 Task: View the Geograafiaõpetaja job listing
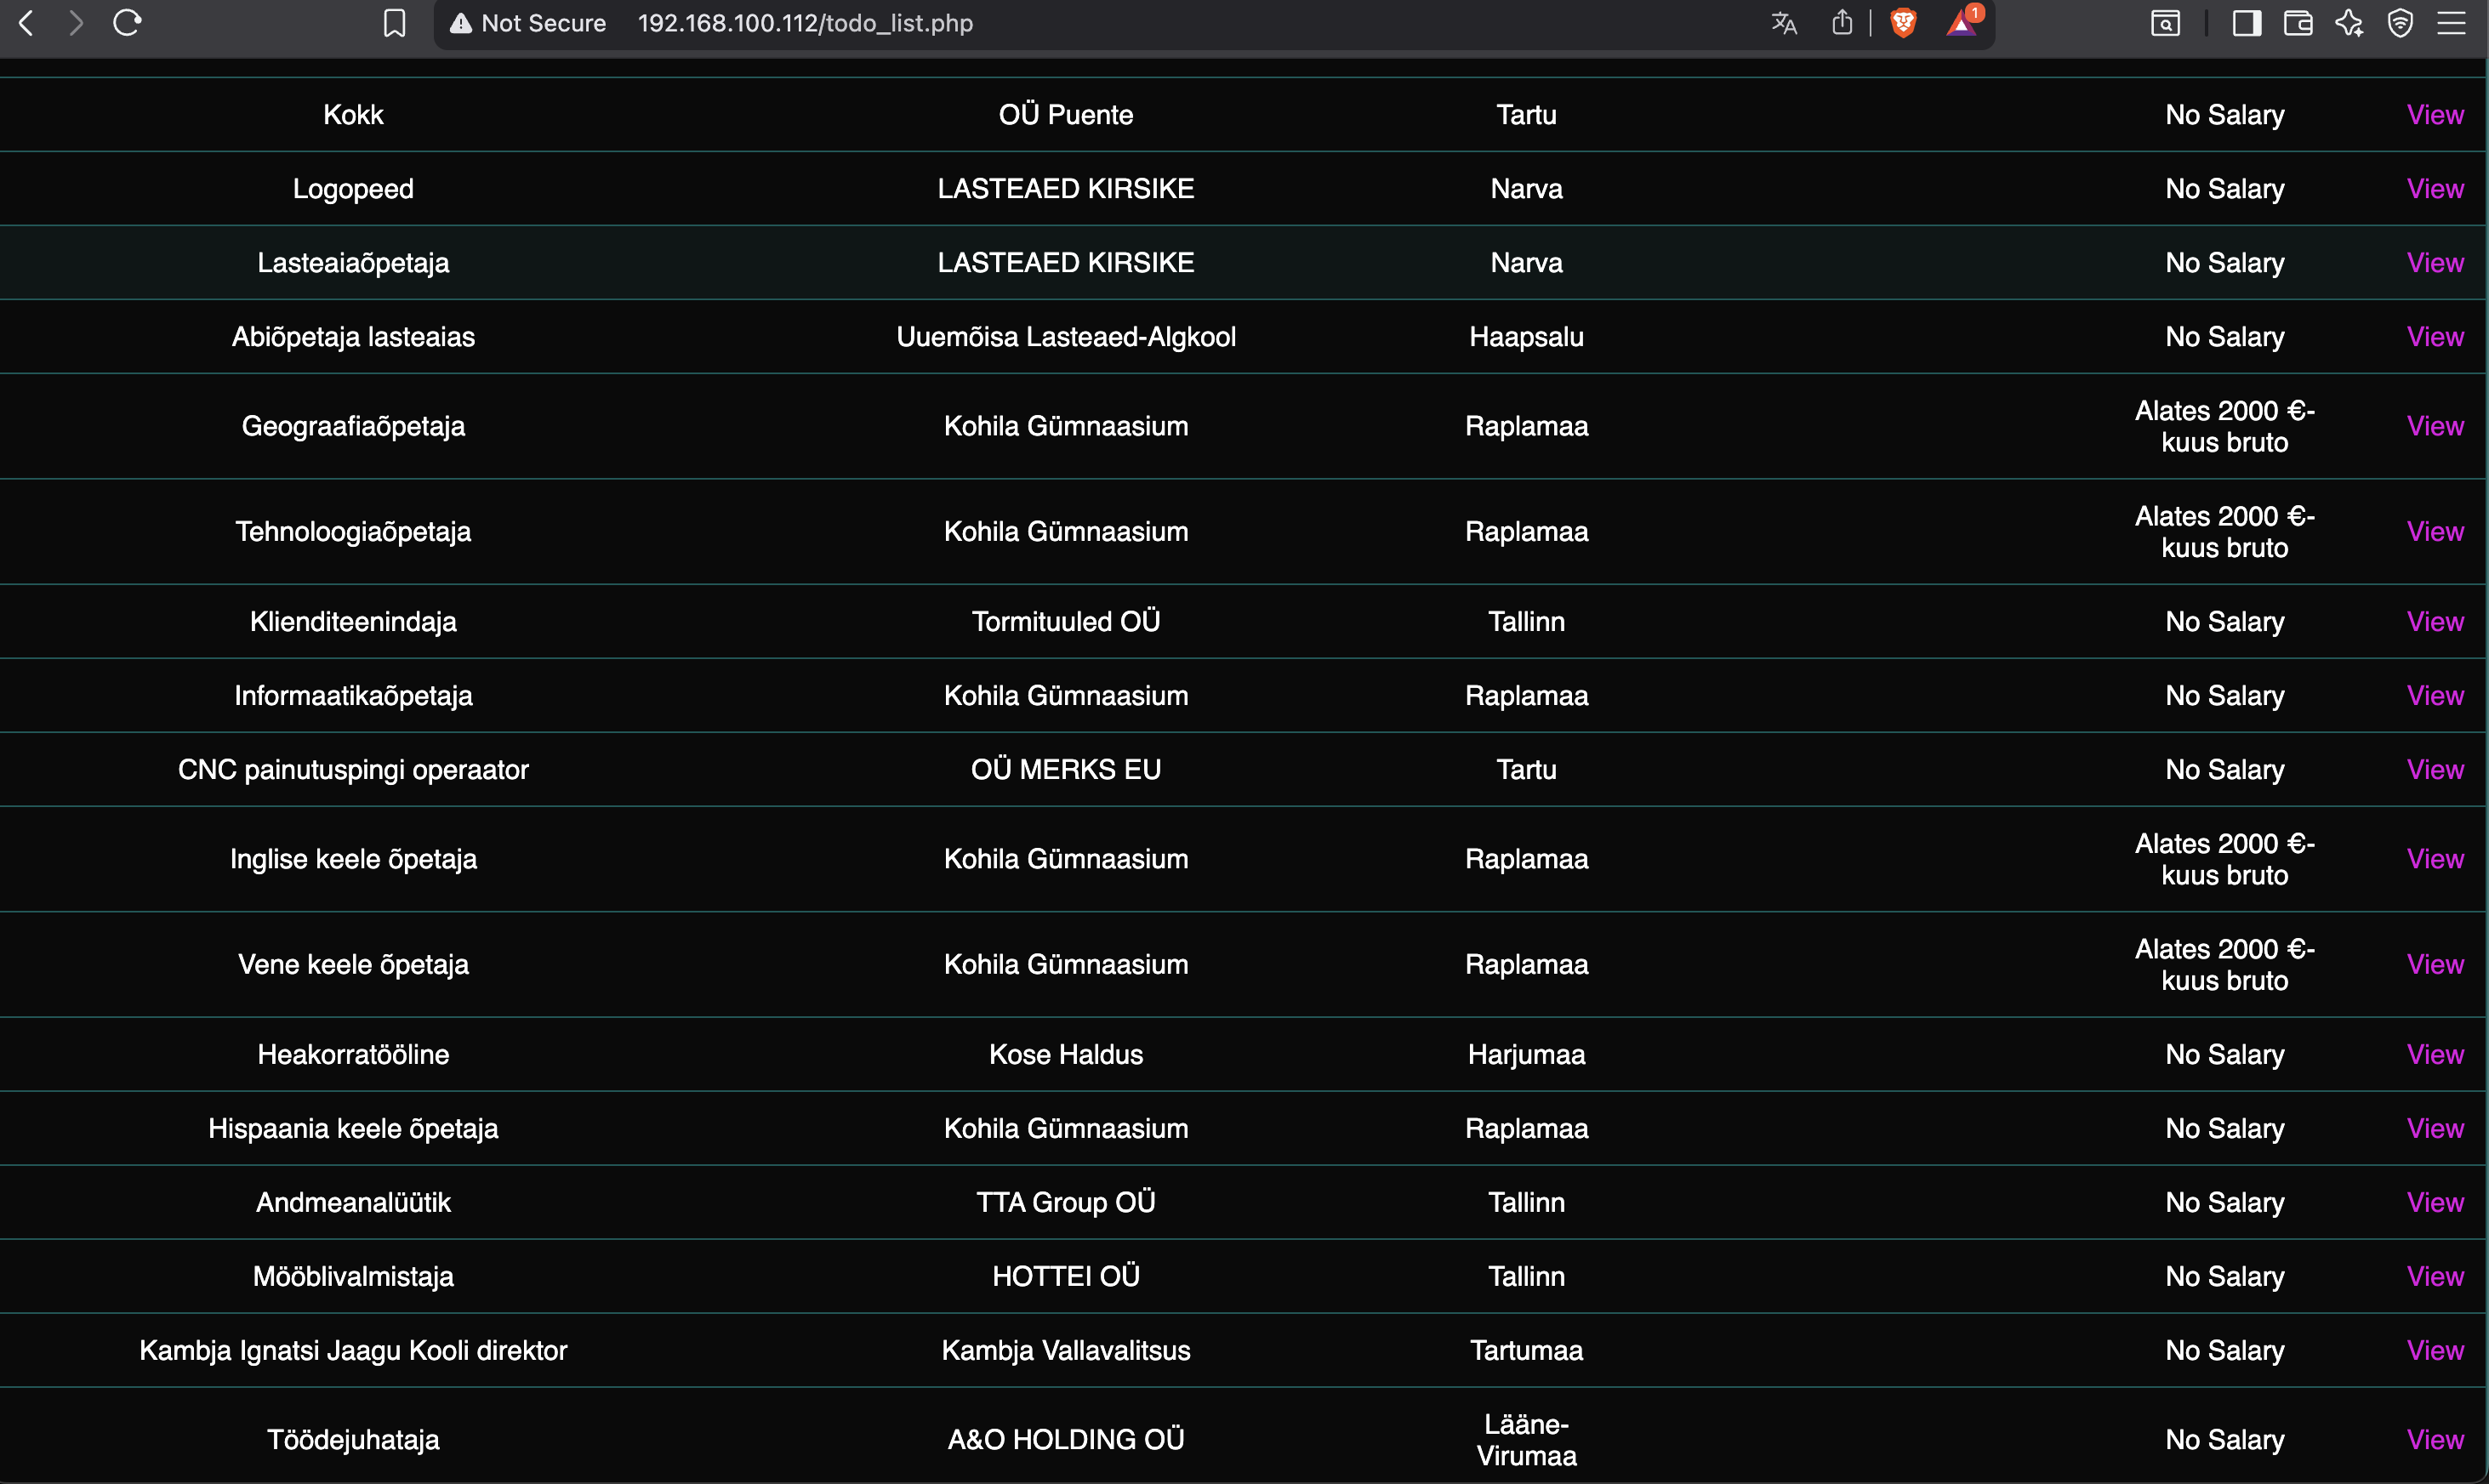[2435, 426]
